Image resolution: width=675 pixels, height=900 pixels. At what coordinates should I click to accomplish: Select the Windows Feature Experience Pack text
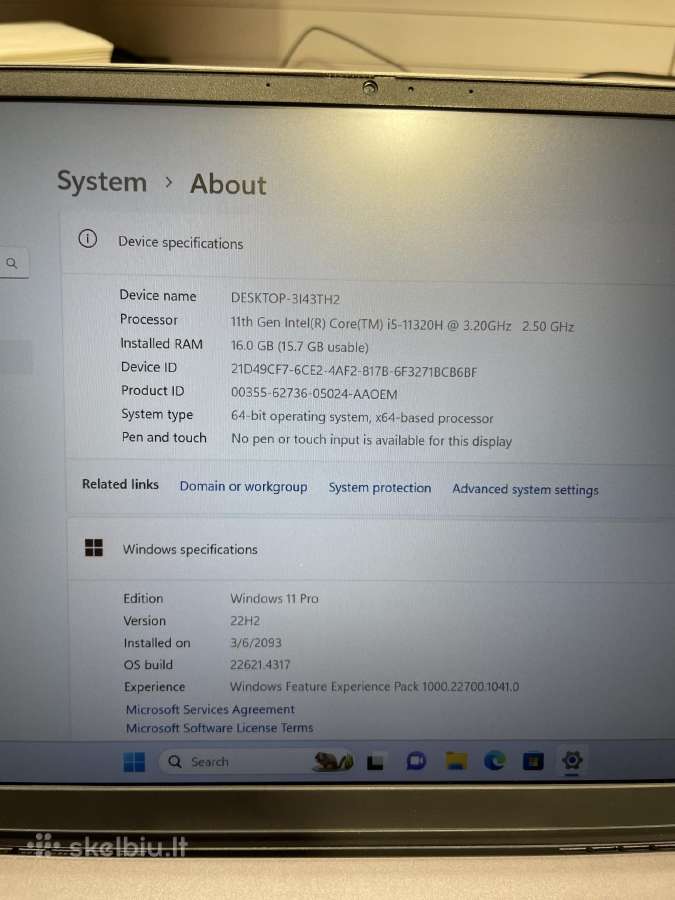(374, 686)
